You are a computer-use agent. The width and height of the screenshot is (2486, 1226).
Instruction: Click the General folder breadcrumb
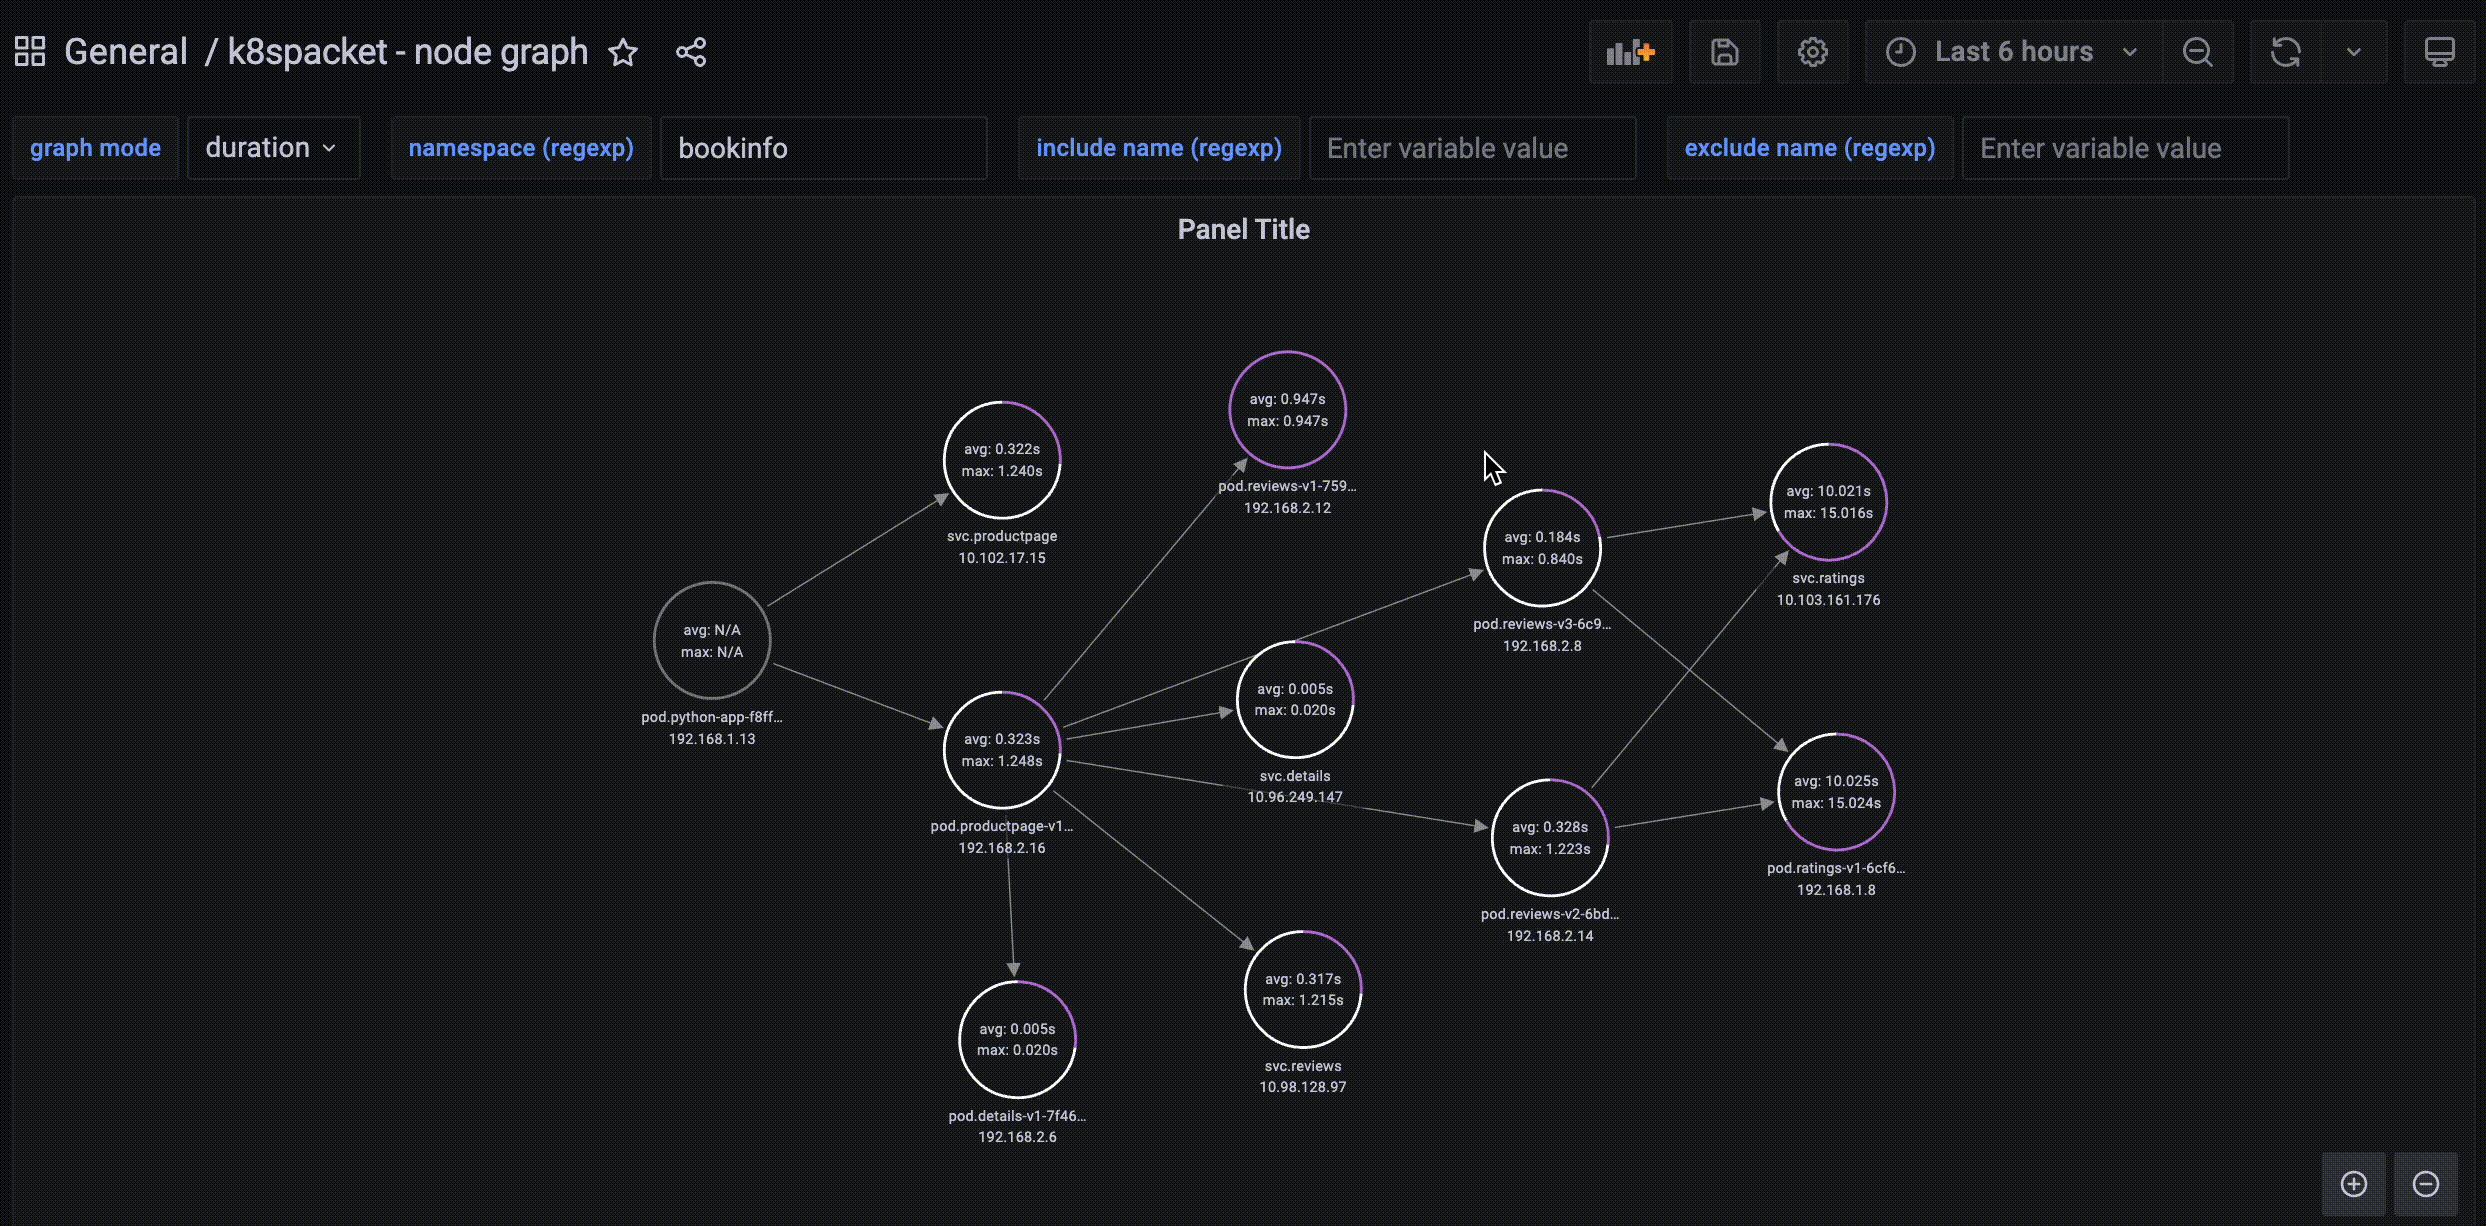point(126,52)
